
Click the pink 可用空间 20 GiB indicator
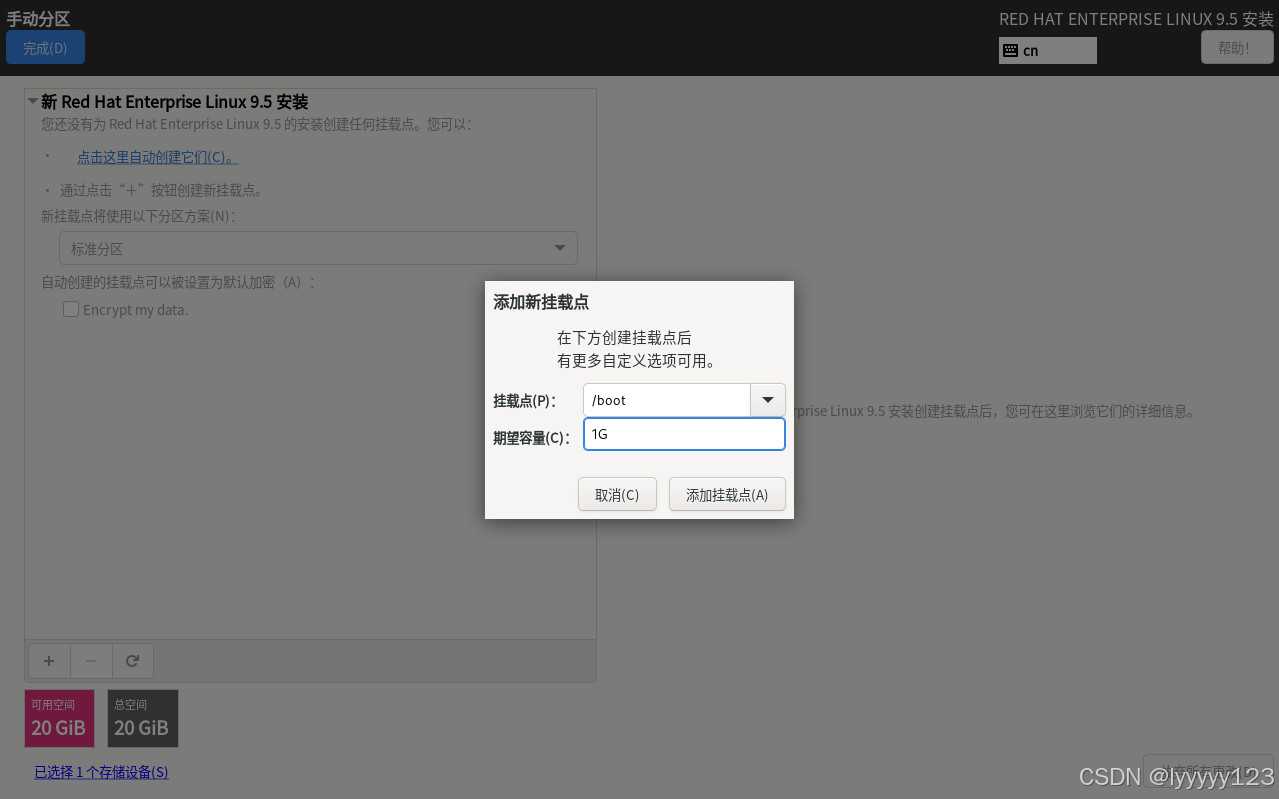point(58,717)
